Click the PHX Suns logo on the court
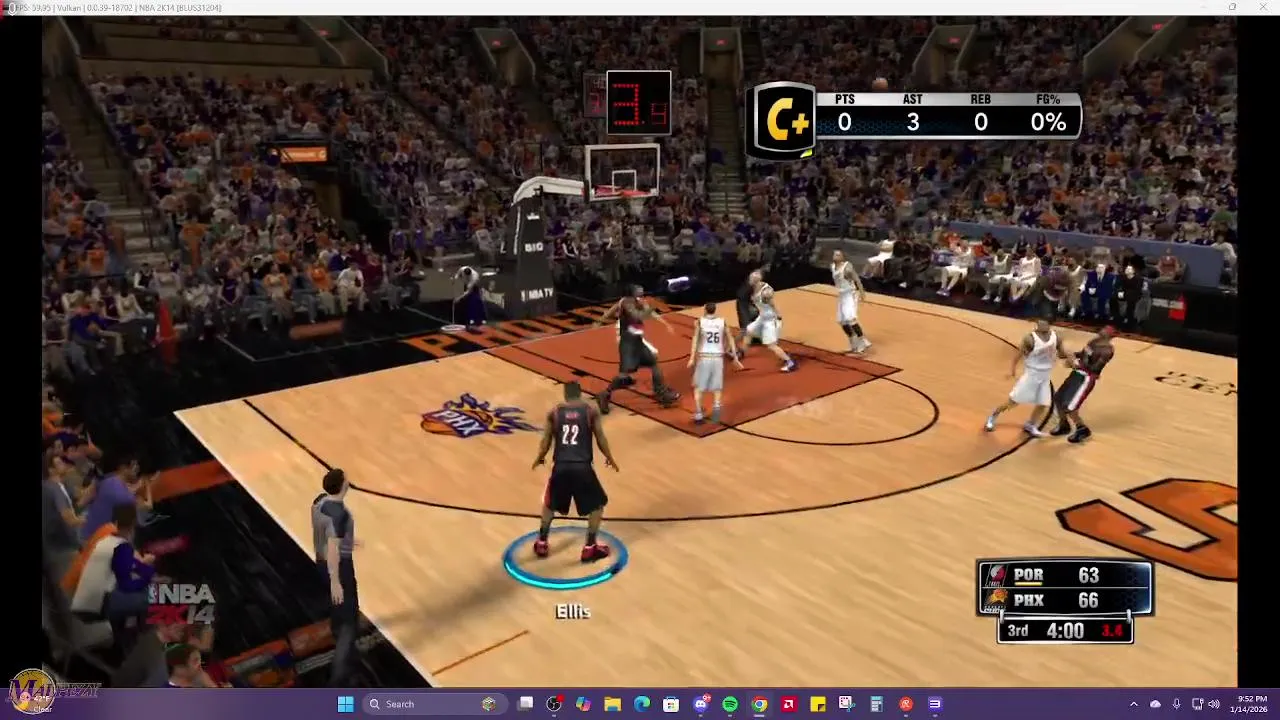1280x720 pixels. pyautogui.click(x=478, y=414)
